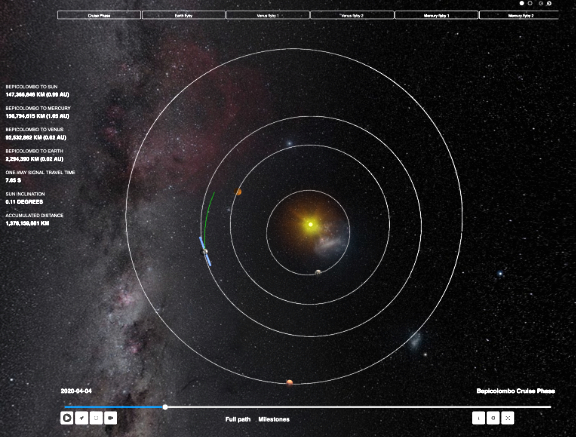The width and height of the screenshot is (576, 437).
Task: Open the info button at bottom right
Action: click(x=478, y=418)
